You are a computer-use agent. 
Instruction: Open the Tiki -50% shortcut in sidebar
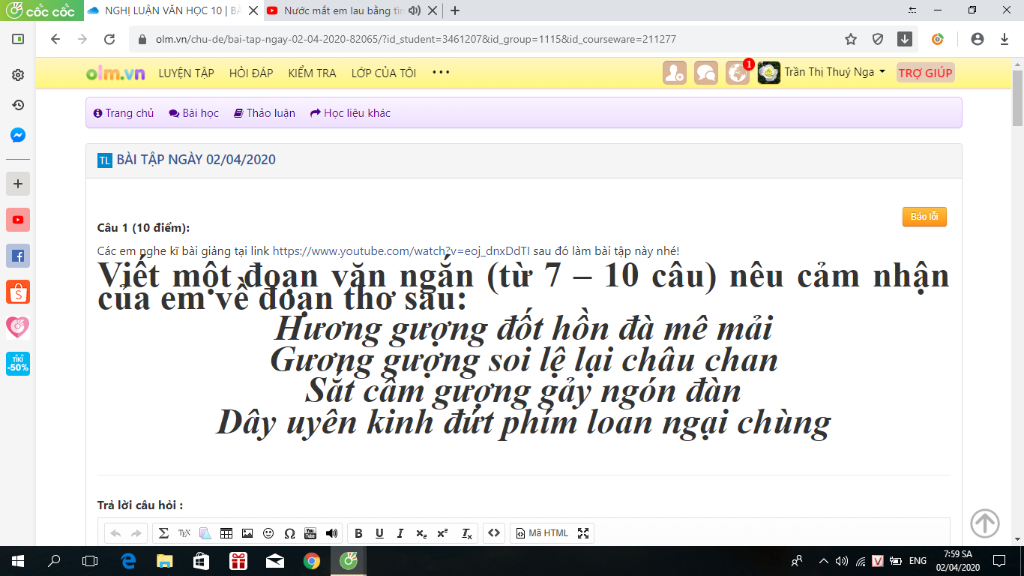(x=18, y=364)
